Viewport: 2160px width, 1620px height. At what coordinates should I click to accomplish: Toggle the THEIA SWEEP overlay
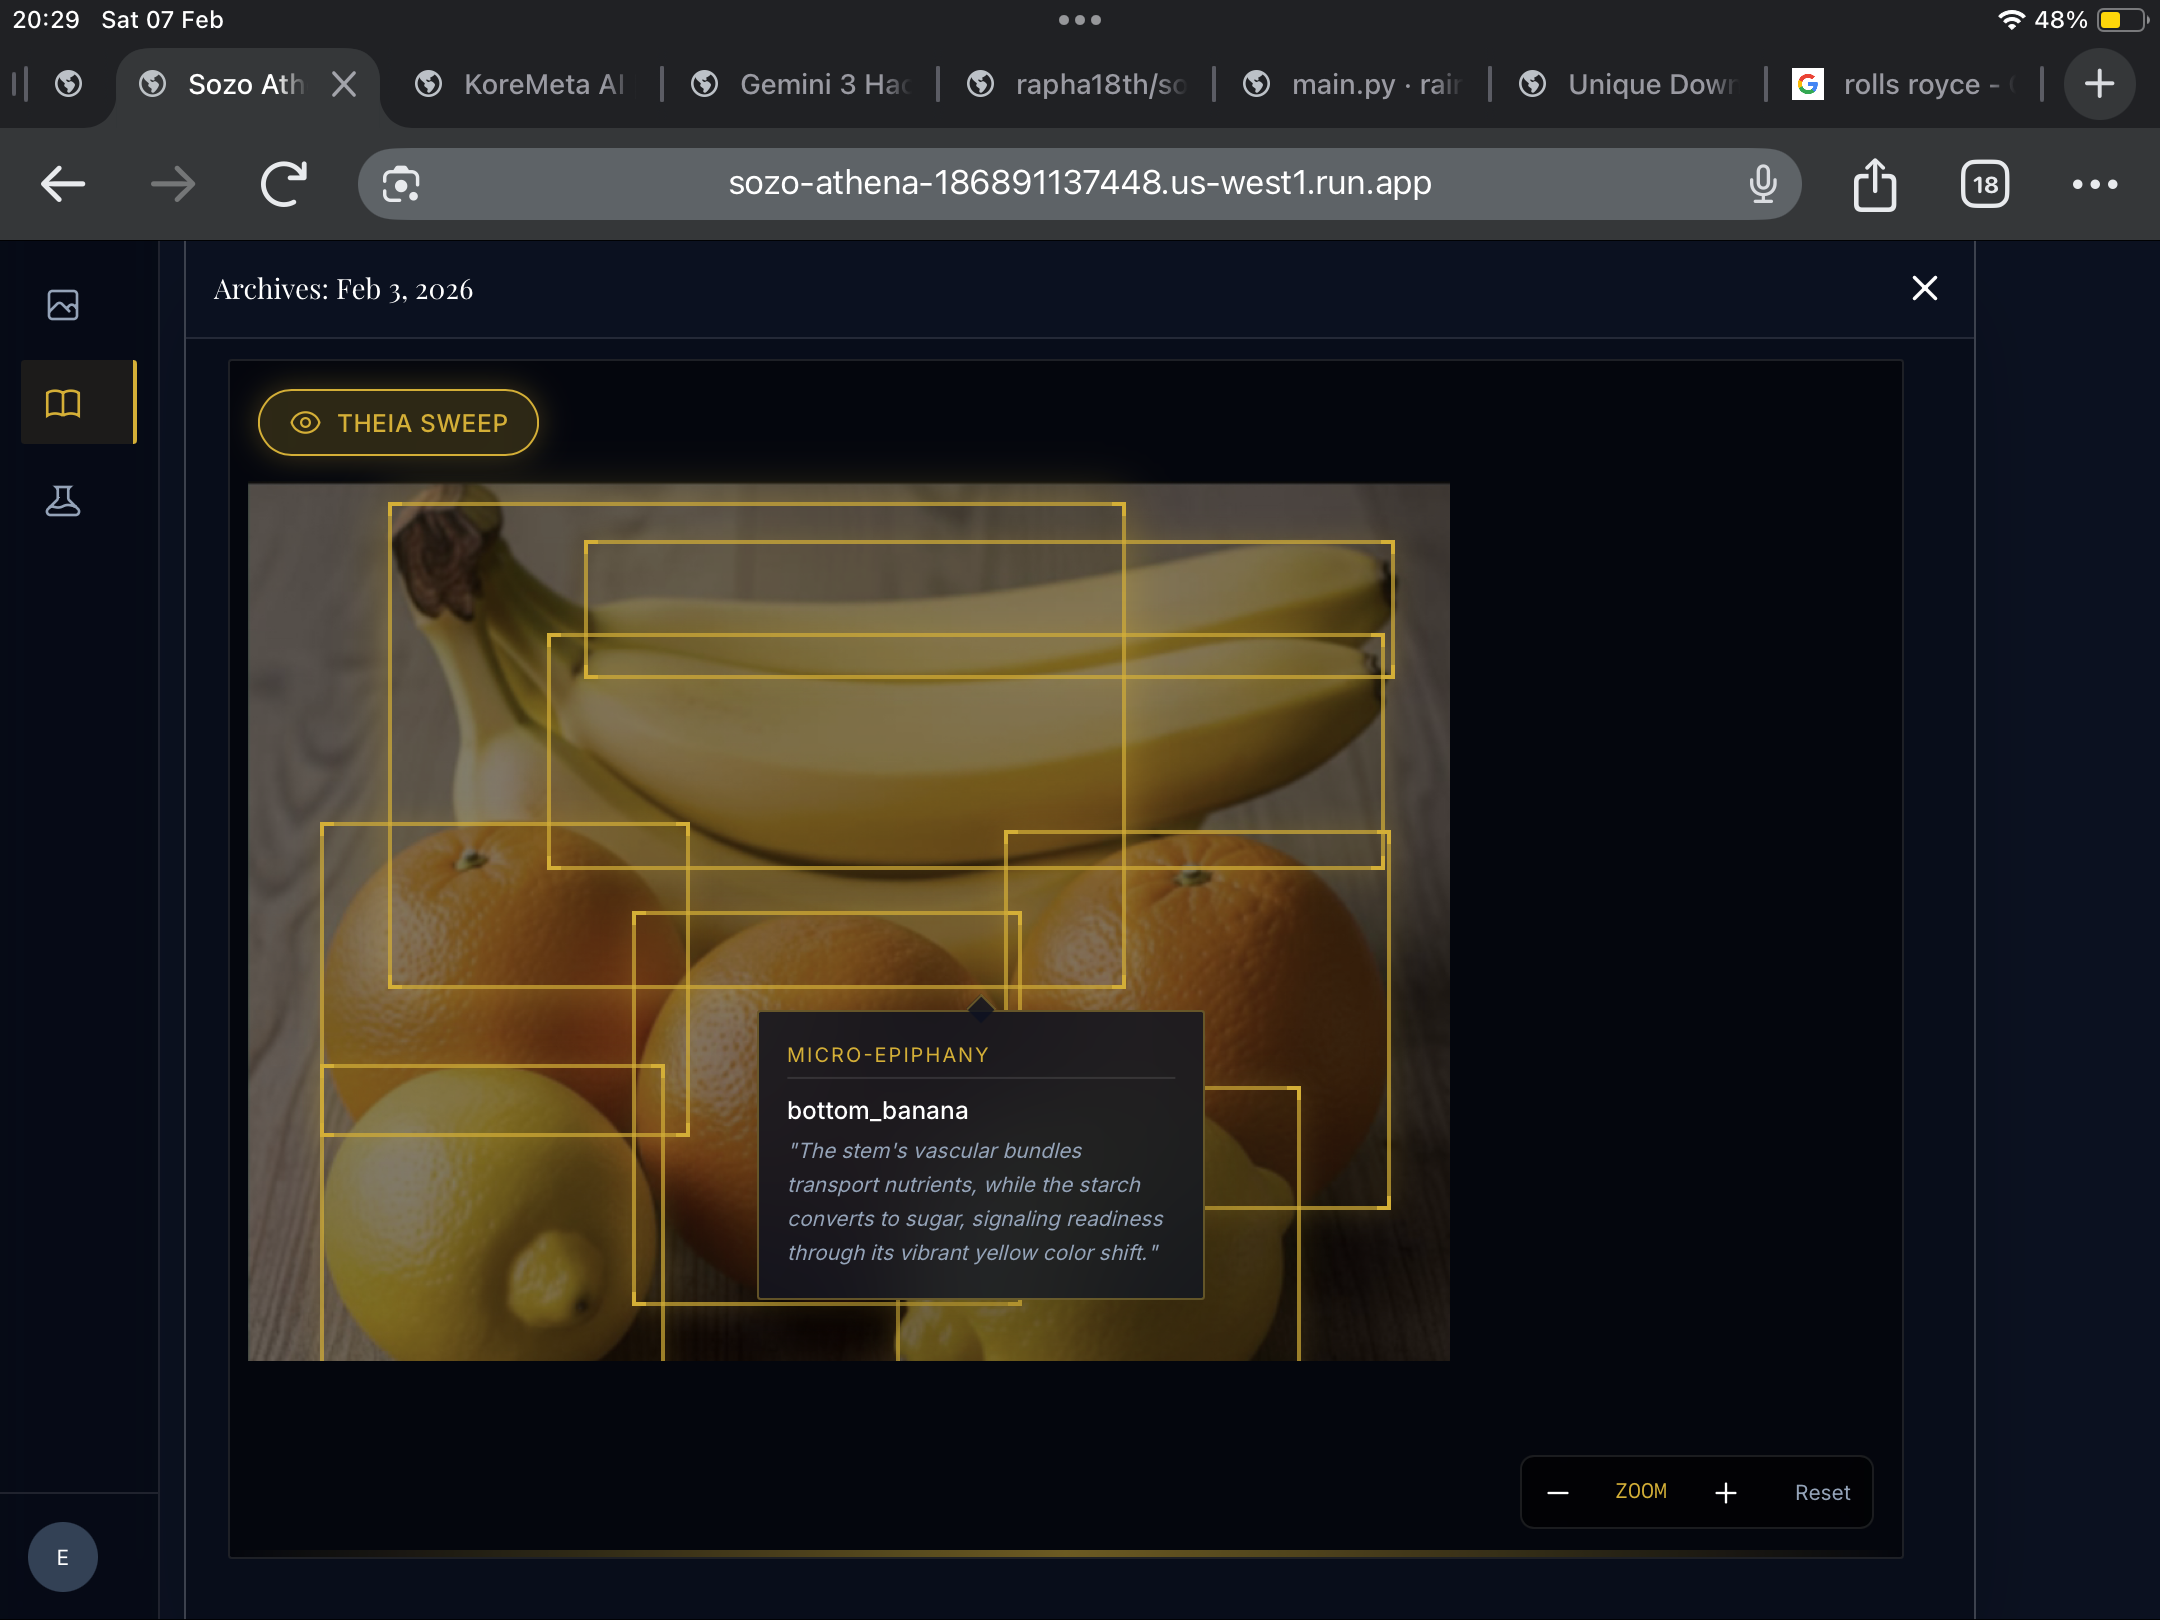399,423
